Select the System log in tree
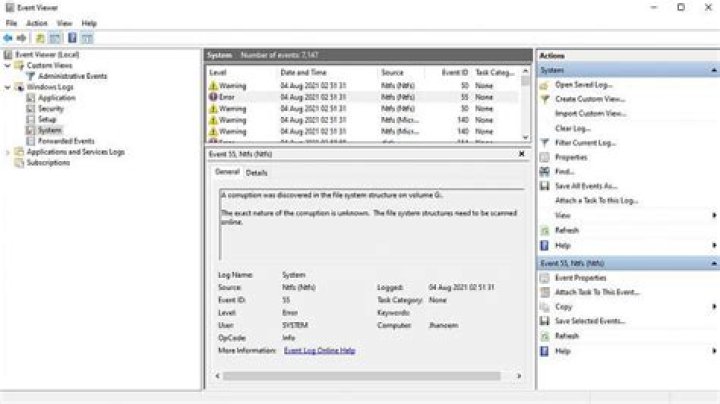Viewport: 720px width, 404px height. click(x=50, y=130)
